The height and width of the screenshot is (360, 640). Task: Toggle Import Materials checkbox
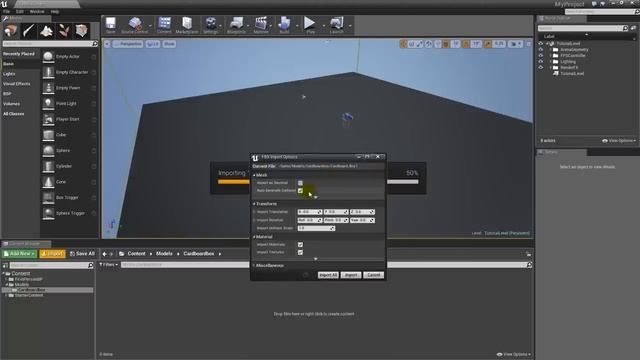[300, 244]
